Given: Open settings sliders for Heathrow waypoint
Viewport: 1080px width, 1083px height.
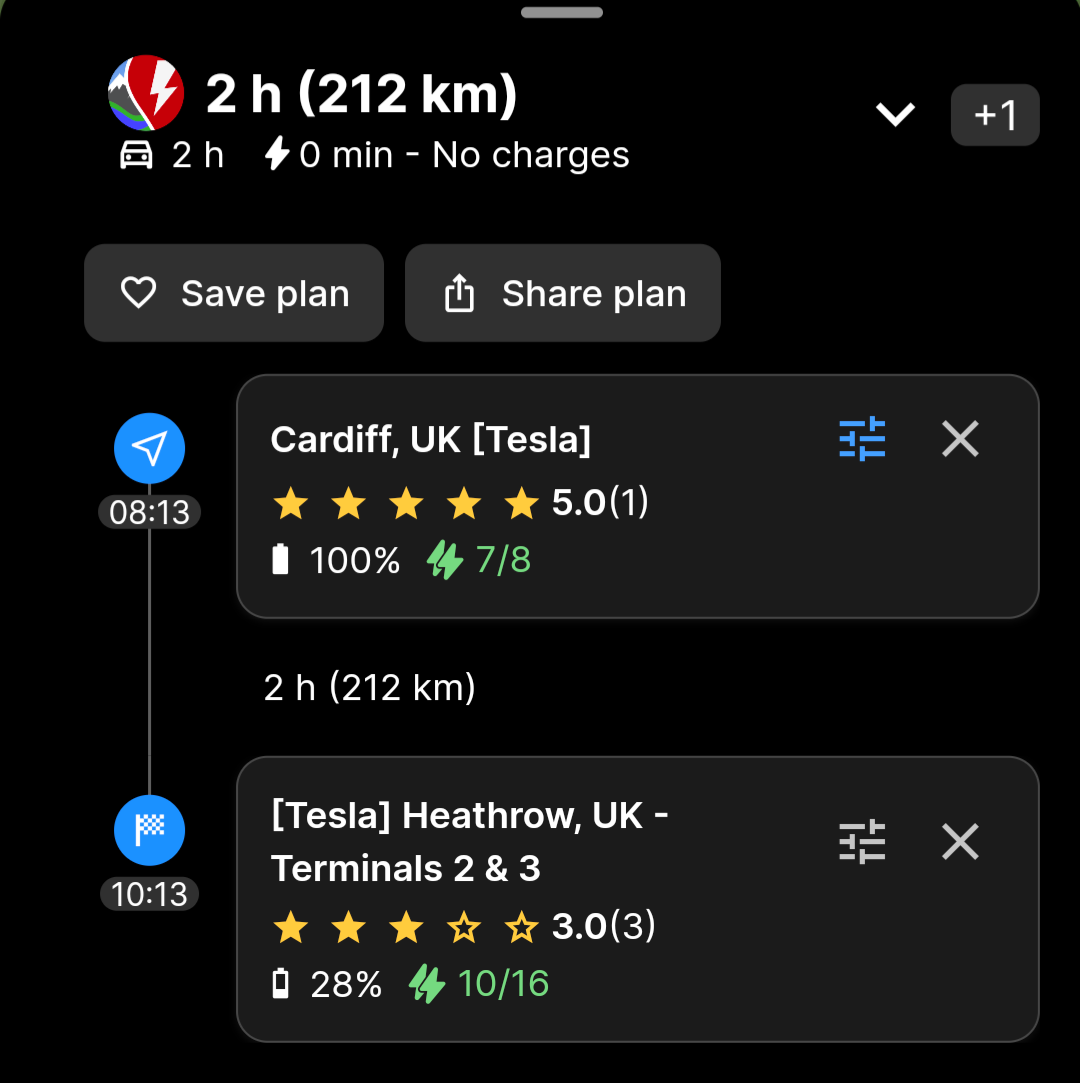Looking at the screenshot, I should [862, 842].
